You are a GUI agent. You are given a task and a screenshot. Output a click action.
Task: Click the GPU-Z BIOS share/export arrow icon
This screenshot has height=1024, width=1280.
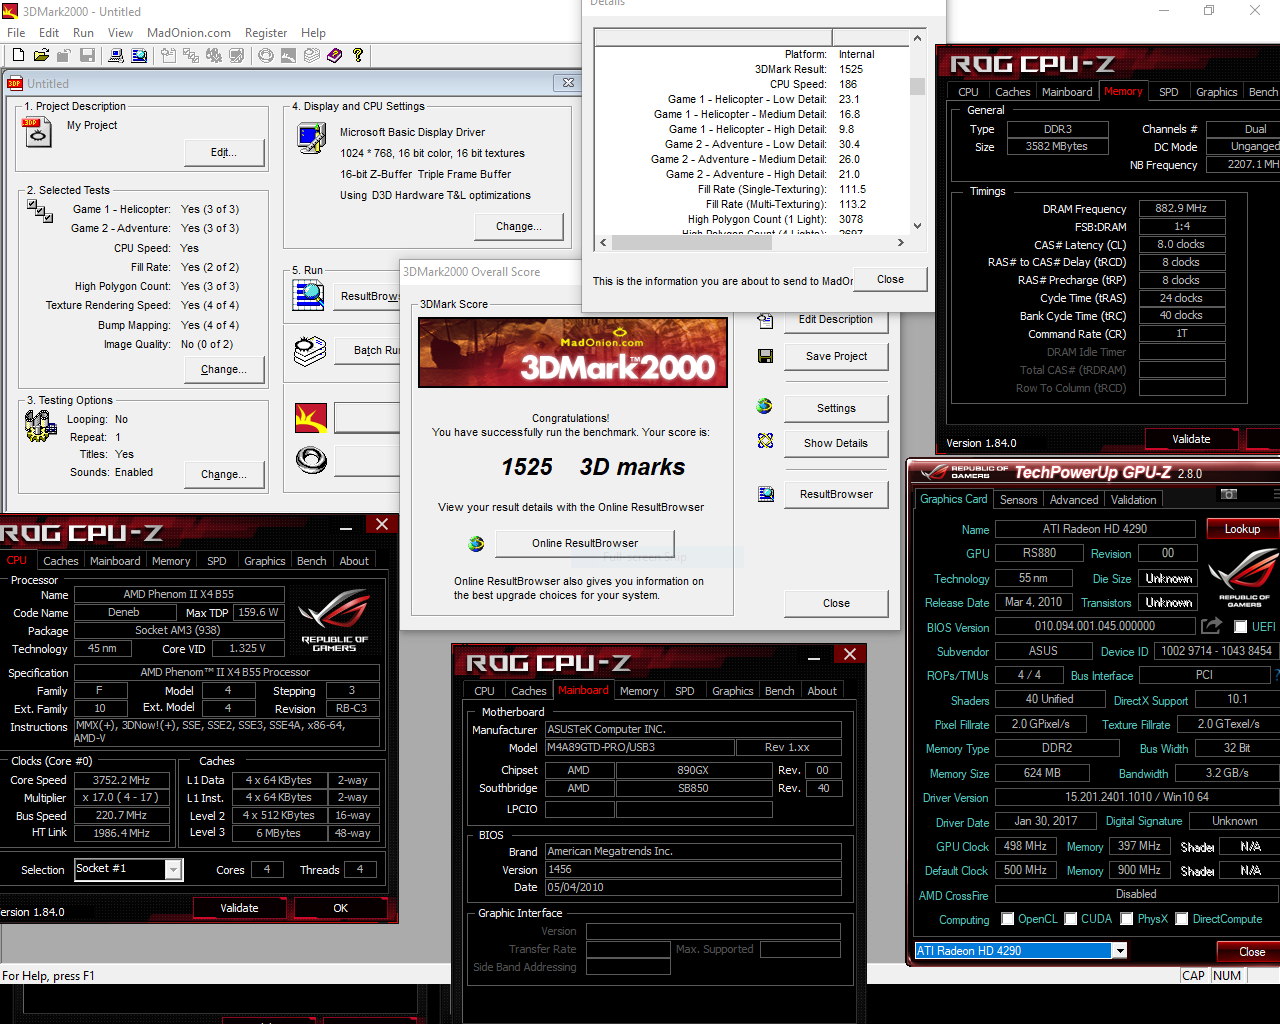pos(1211,626)
